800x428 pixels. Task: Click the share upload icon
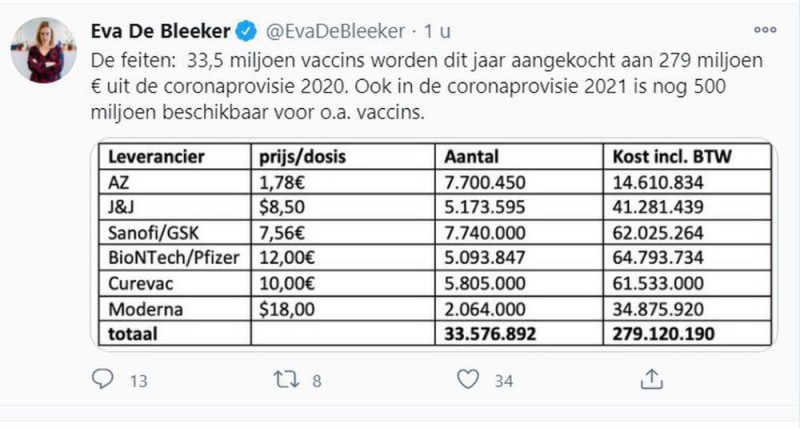point(651,380)
